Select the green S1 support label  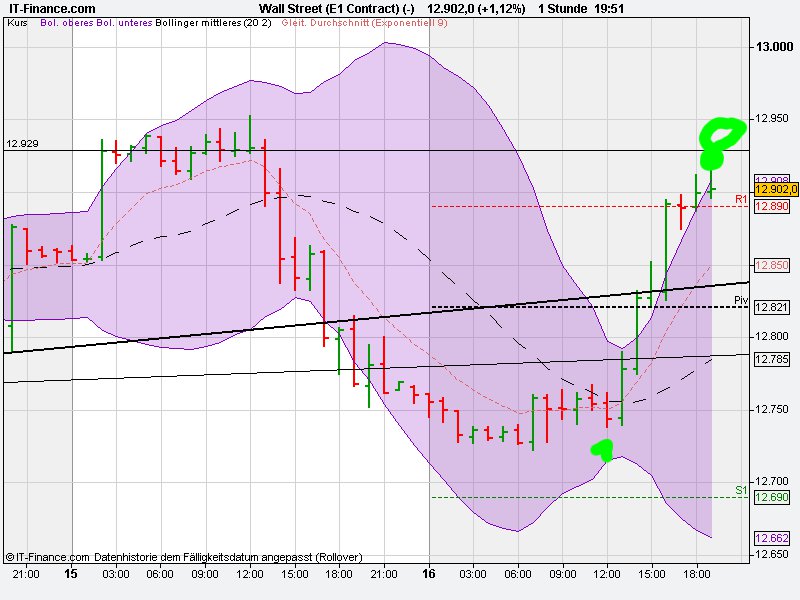(740, 491)
